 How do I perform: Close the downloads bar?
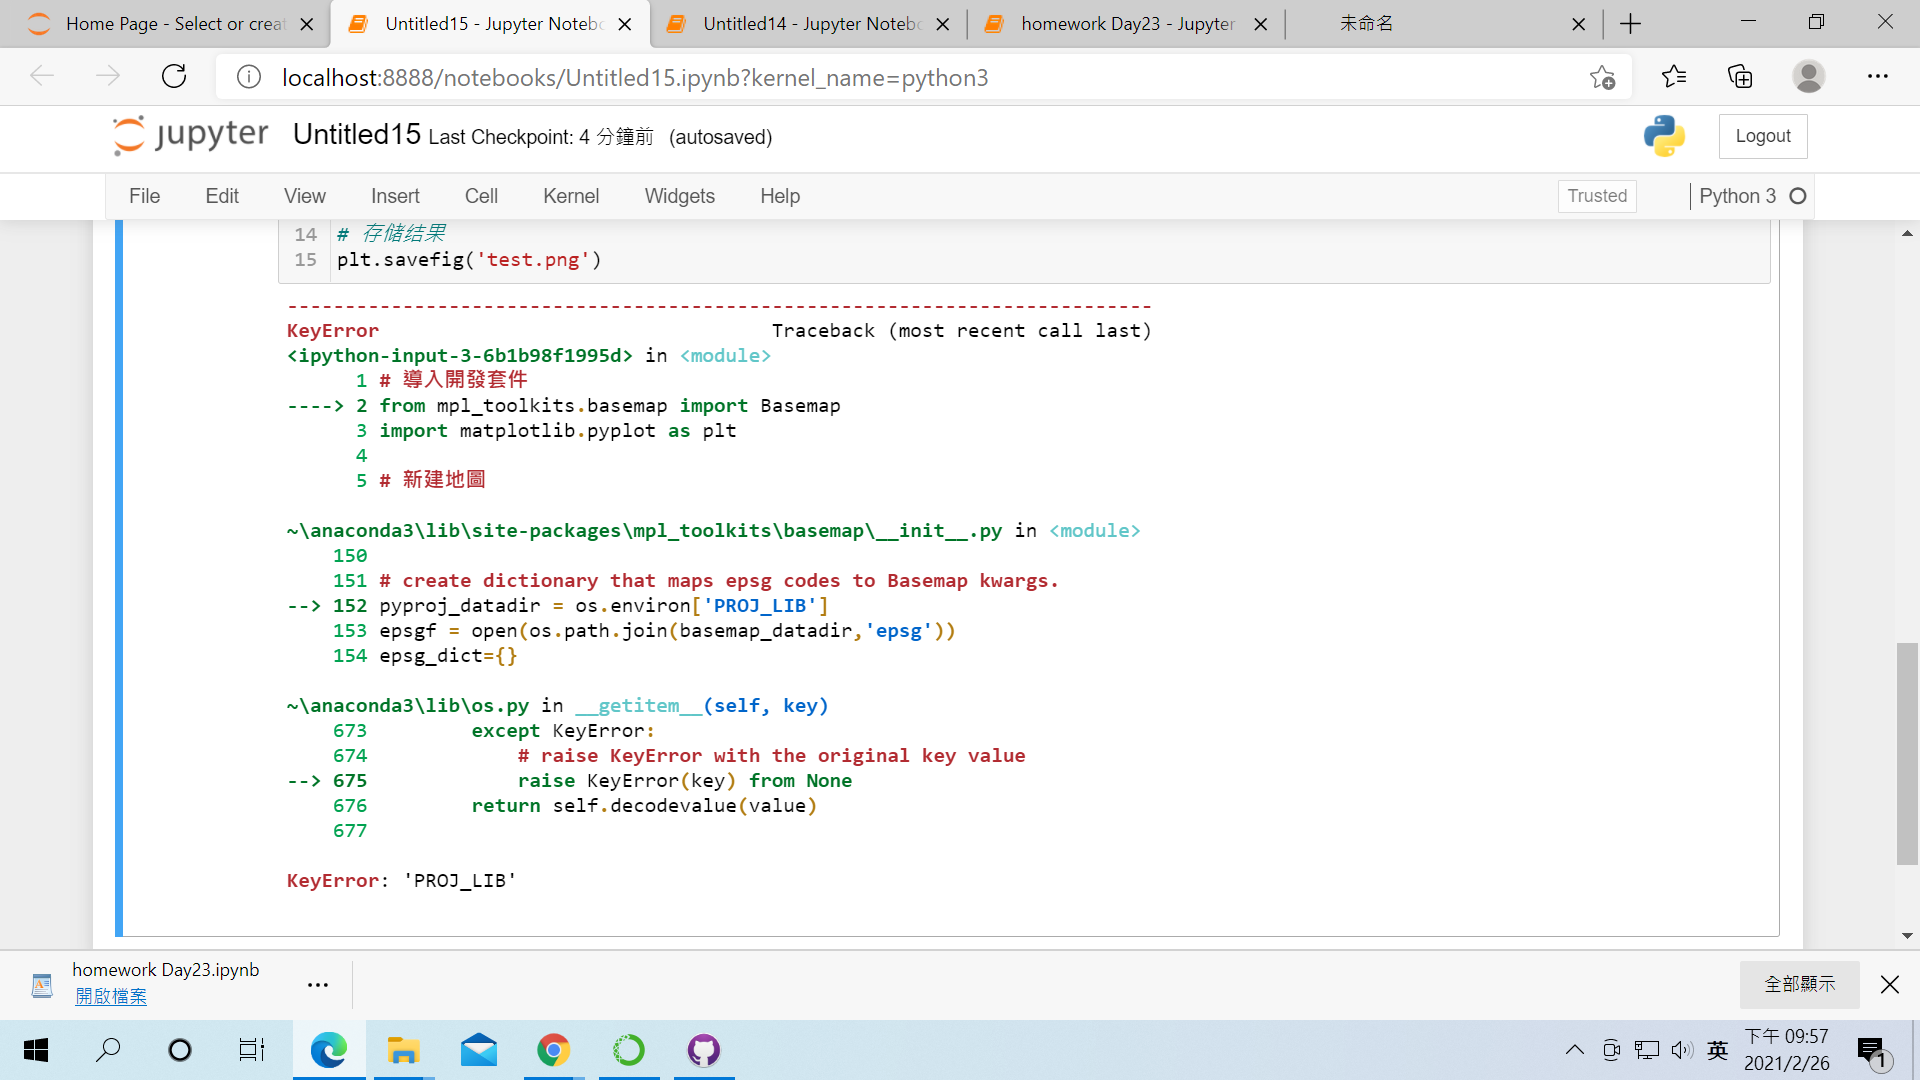click(x=1890, y=985)
